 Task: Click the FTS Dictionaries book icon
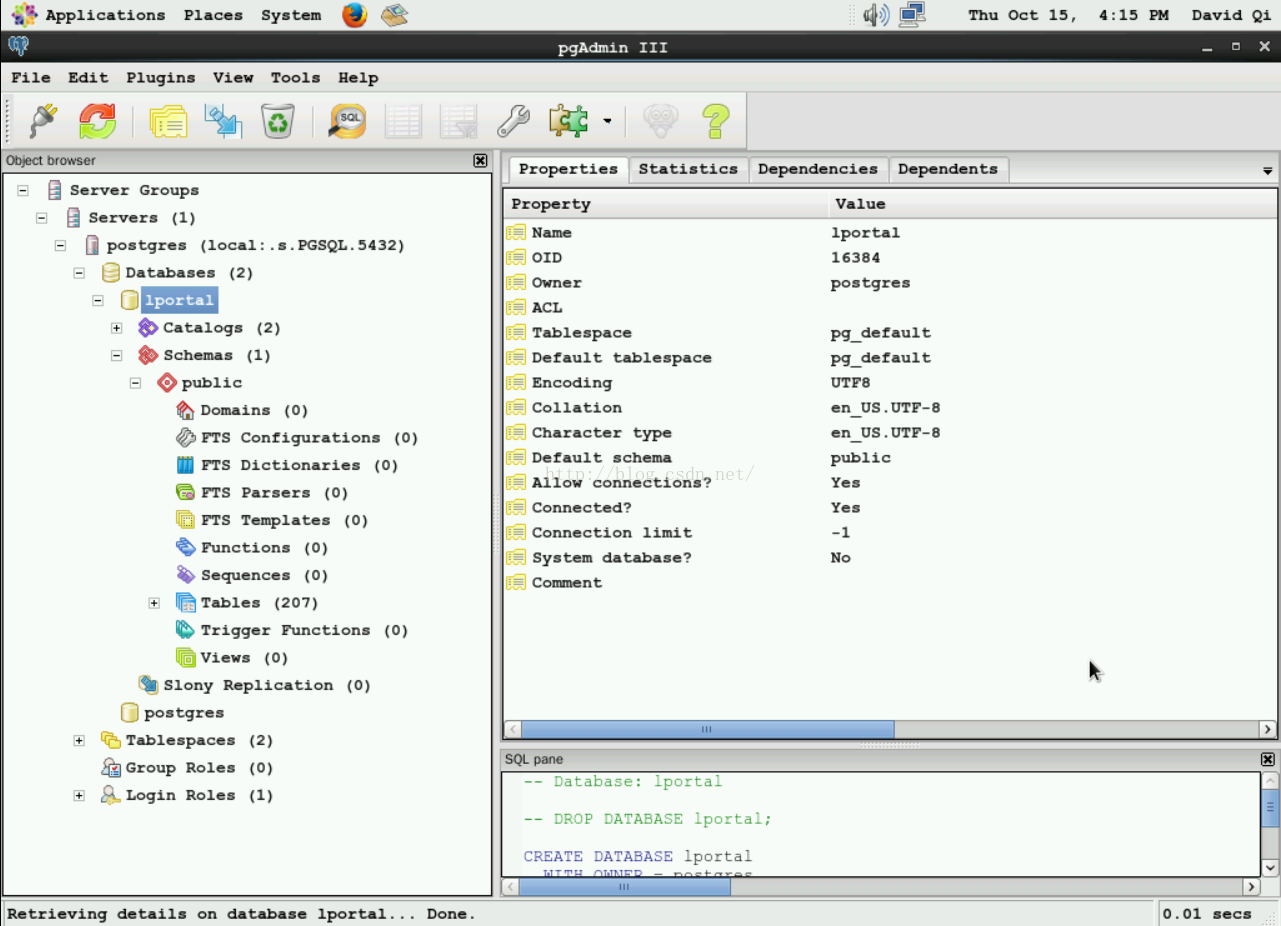coord(185,465)
